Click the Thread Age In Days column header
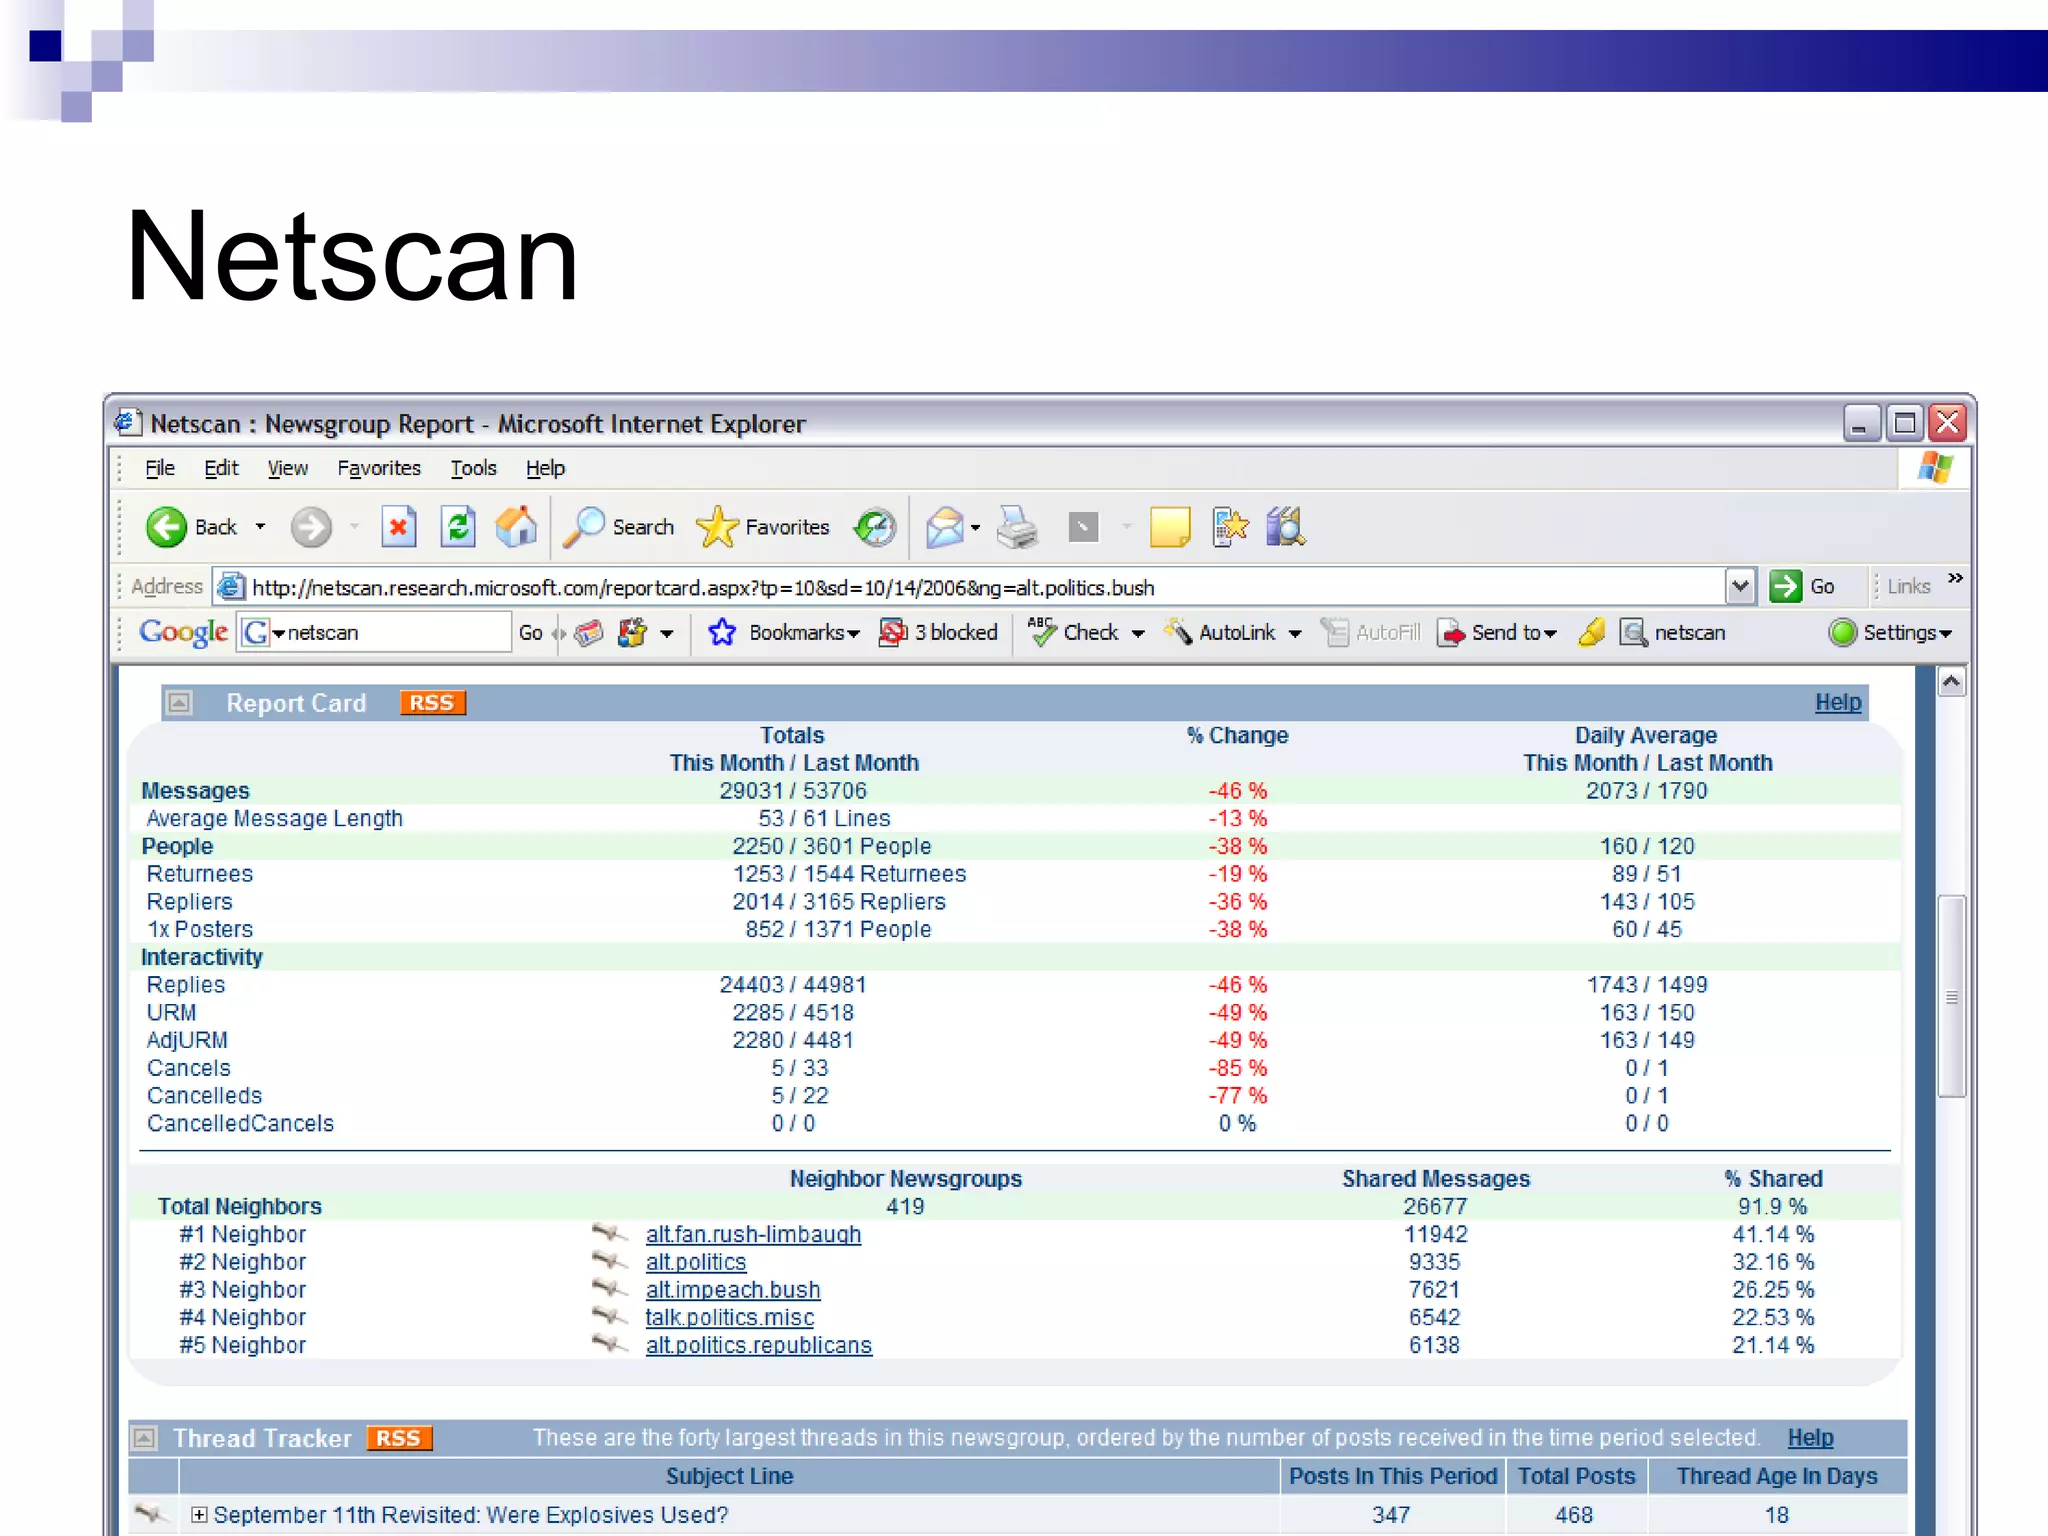The image size is (2048, 1536). pos(1776,1476)
